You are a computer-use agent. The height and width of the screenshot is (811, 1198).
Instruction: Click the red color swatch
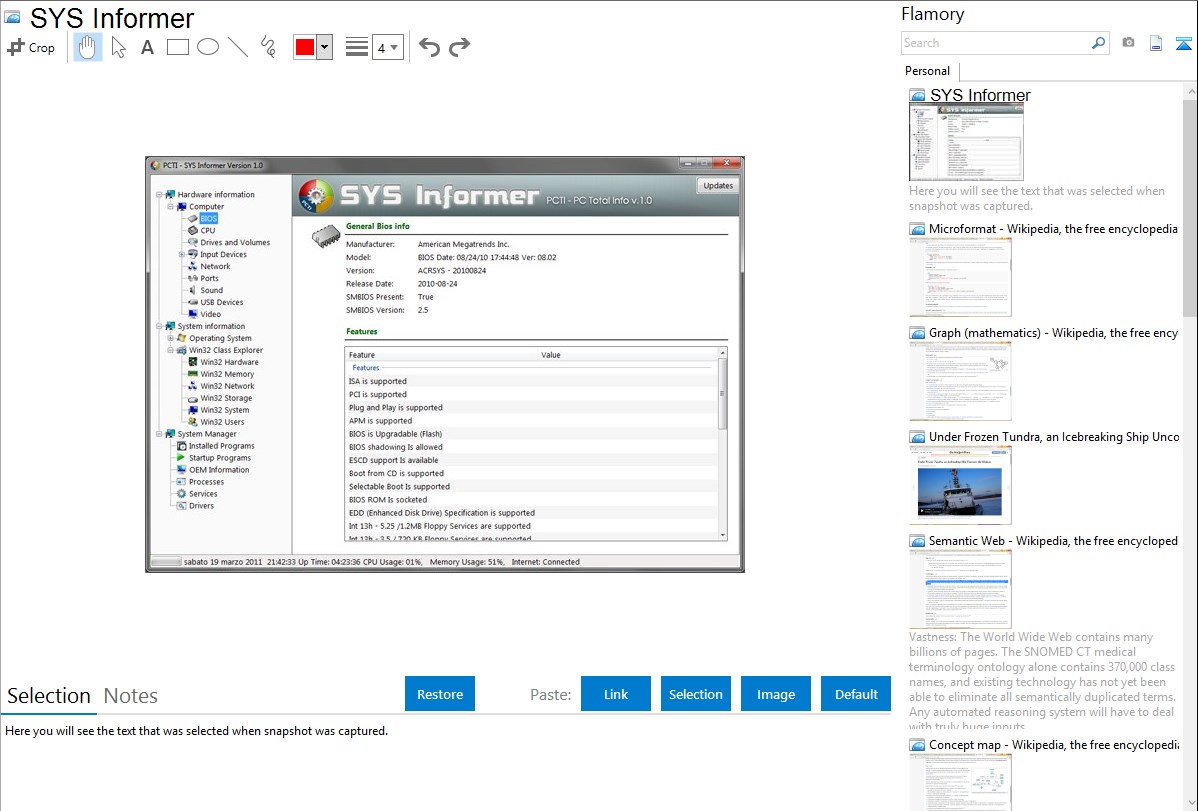pos(305,47)
